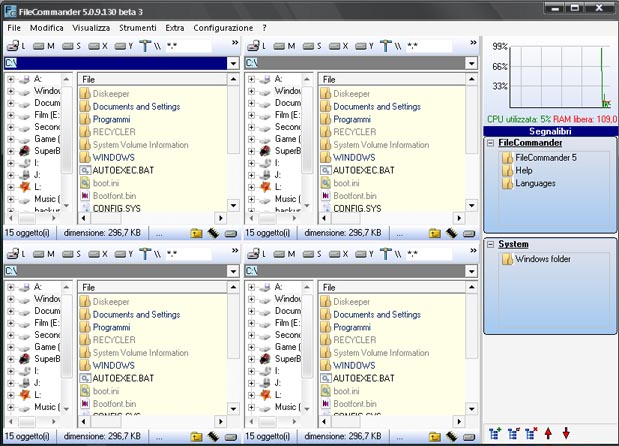Image resolution: width=619 pixels, height=446 pixels.
Task: Move bookmark down with red down arrow
Action: tap(566, 433)
